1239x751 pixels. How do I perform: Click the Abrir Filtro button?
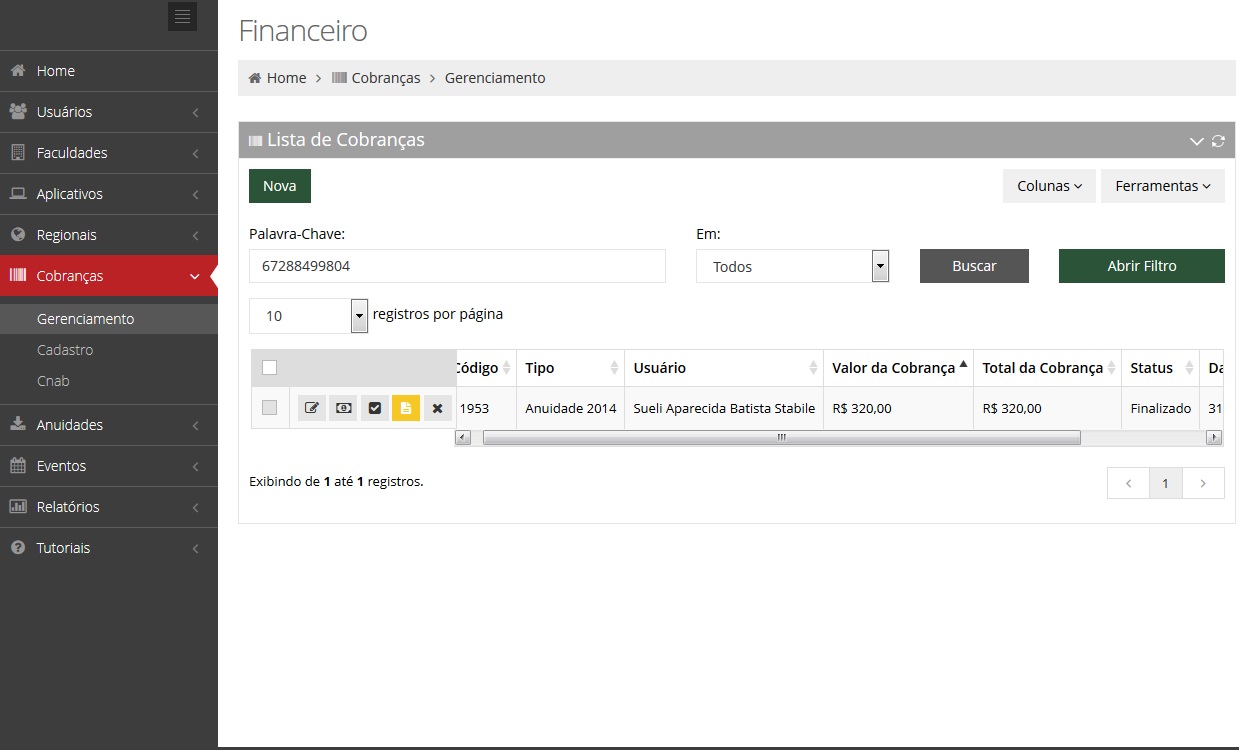[x=1141, y=266]
